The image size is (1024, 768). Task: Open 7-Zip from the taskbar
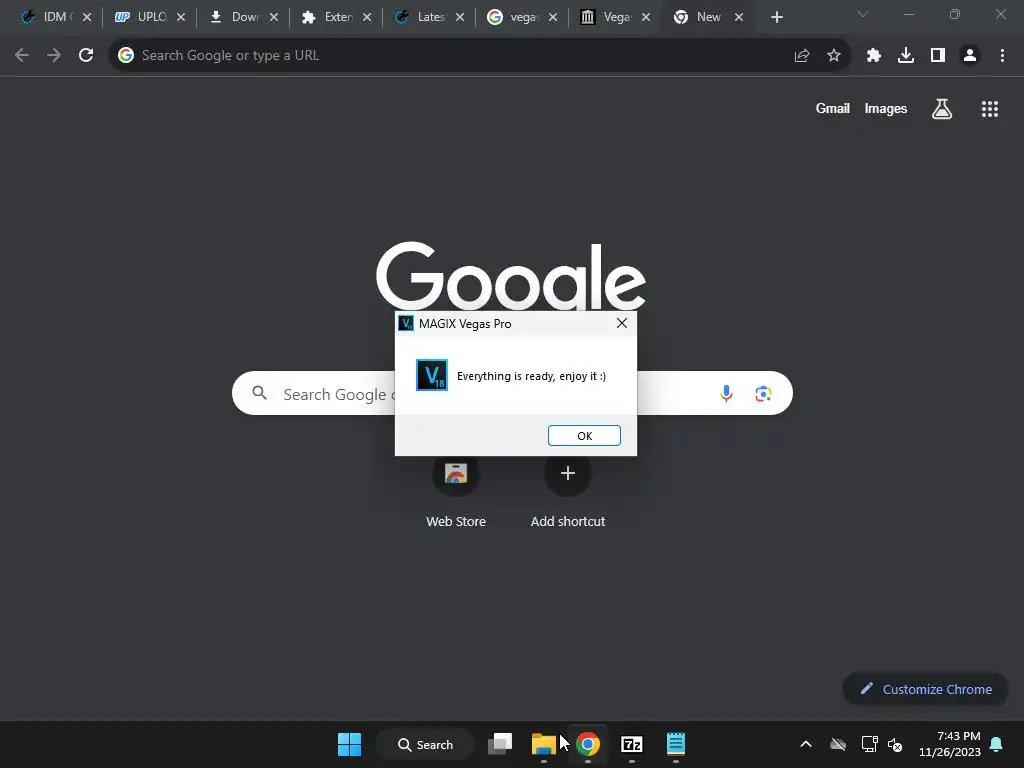(x=632, y=744)
